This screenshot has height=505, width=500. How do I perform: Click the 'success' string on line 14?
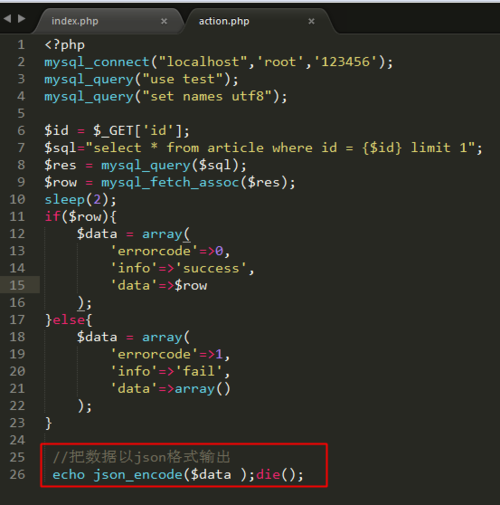(211, 268)
